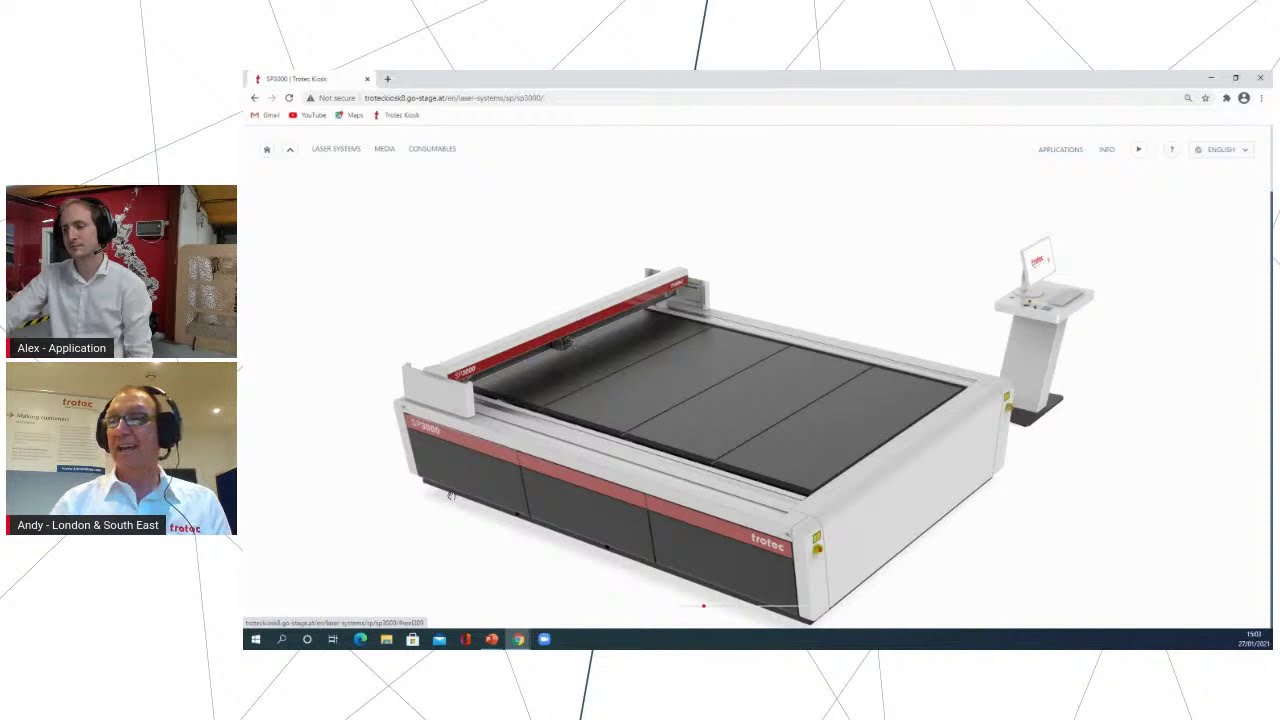Open Mail app from taskbar
The image size is (1280, 720).
pyautogui.click(x=439, y=639)
